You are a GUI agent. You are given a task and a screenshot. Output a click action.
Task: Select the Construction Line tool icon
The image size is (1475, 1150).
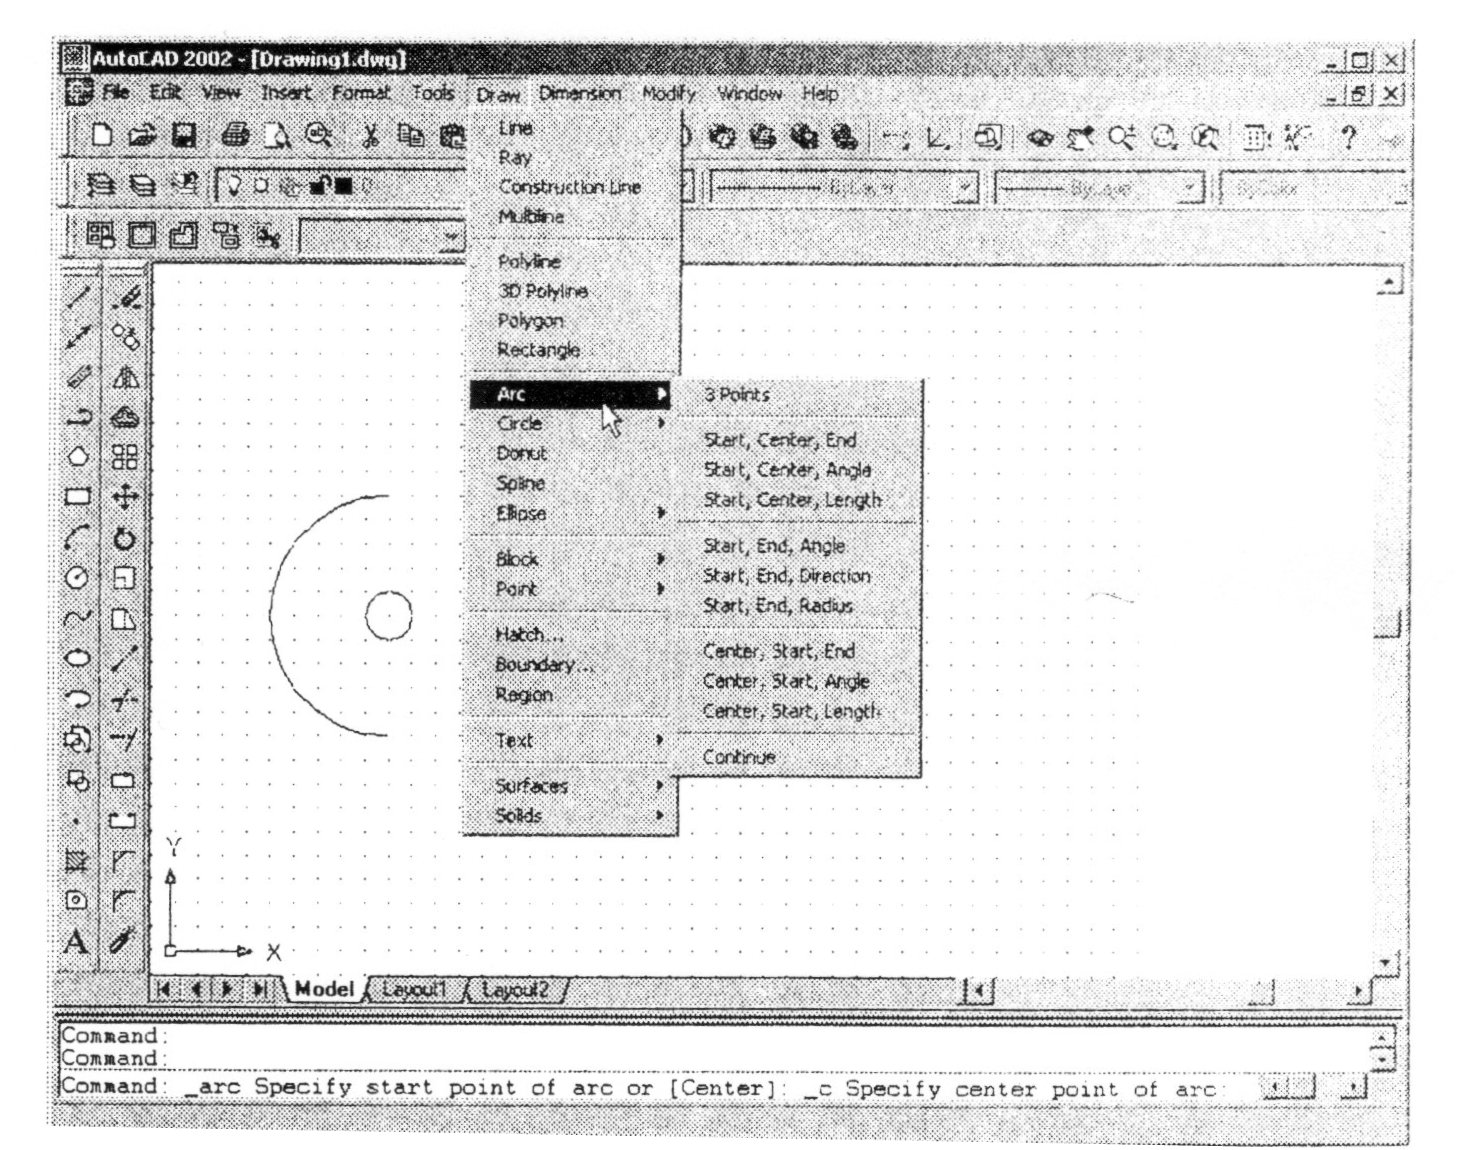(x=78, y=336)
